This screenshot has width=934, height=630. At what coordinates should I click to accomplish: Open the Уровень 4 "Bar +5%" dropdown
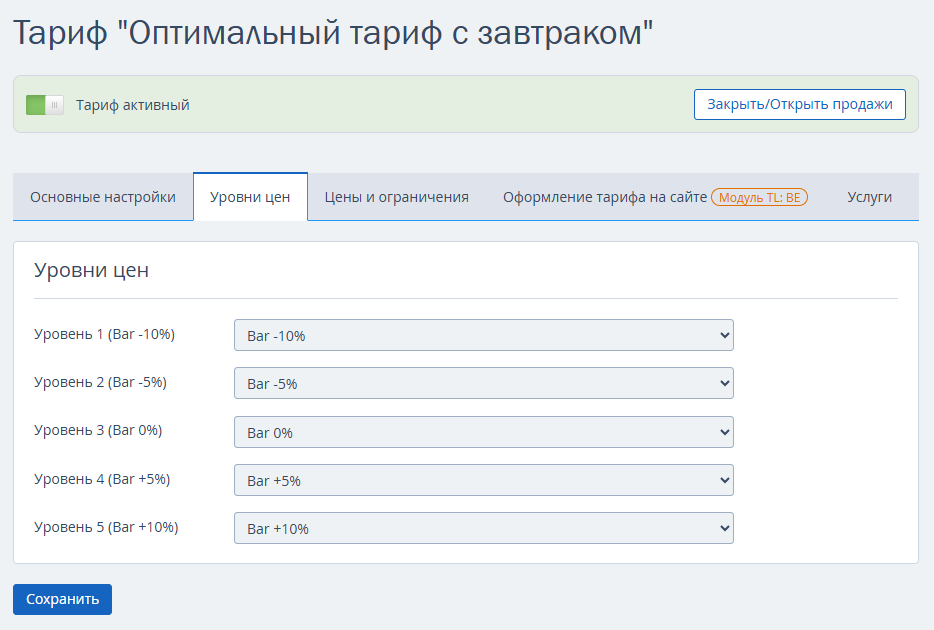tap(484, 481)
